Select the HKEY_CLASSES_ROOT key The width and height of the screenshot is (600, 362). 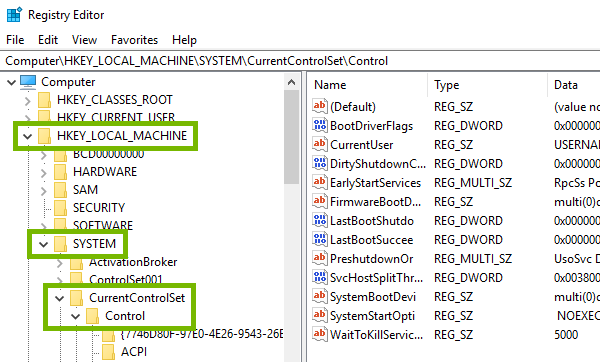pyautogui.click(x=114, y=100)
